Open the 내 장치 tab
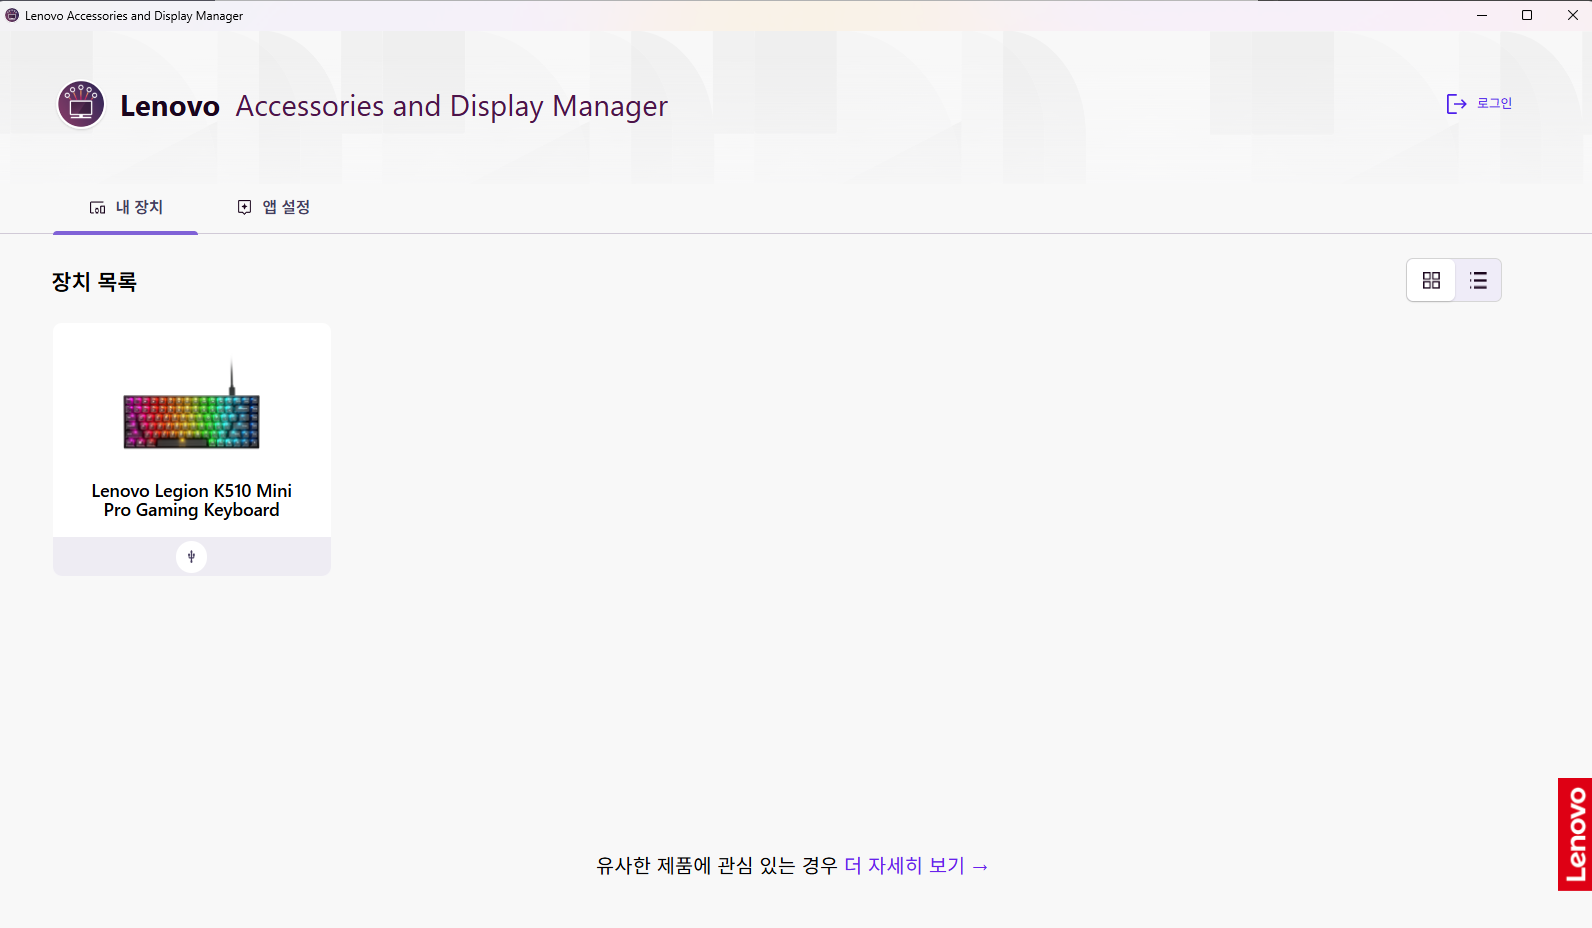 pos(126,207)
